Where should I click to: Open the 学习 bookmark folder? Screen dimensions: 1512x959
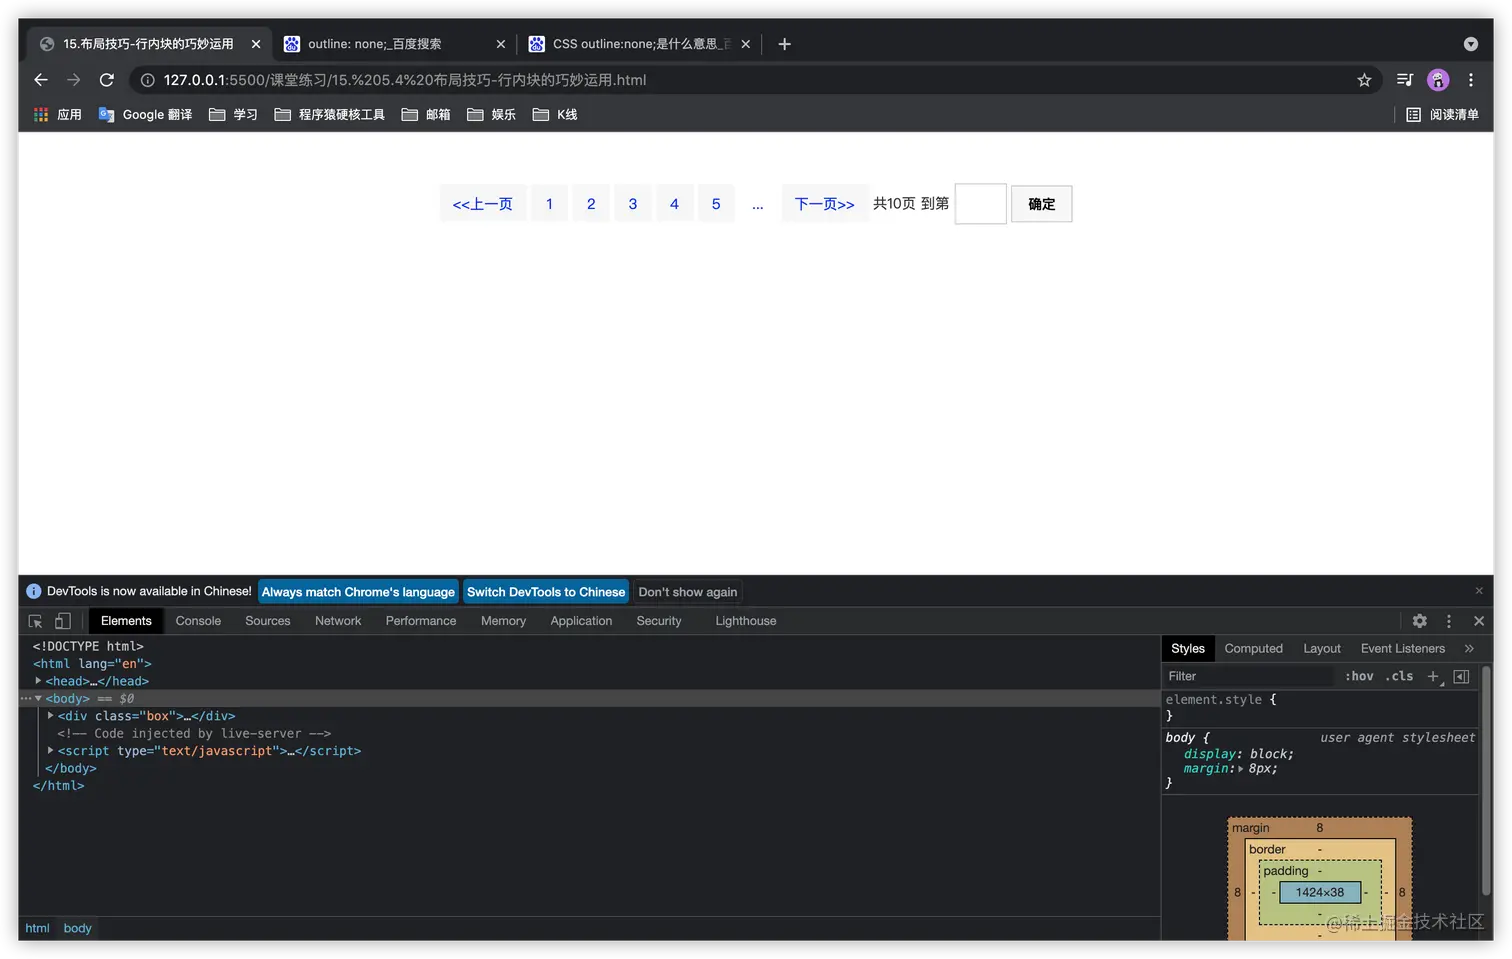click(233, 115)
